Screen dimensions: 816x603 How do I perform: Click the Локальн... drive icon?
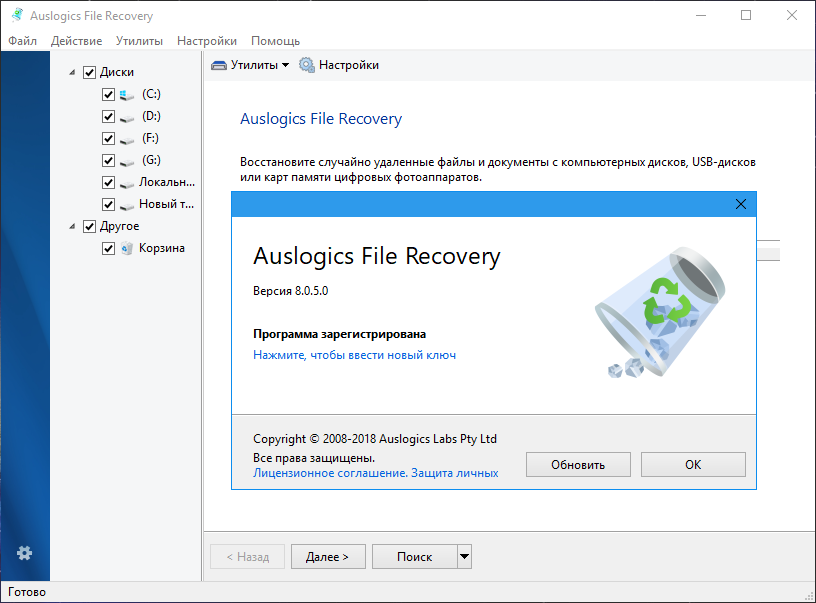[126, 184]
